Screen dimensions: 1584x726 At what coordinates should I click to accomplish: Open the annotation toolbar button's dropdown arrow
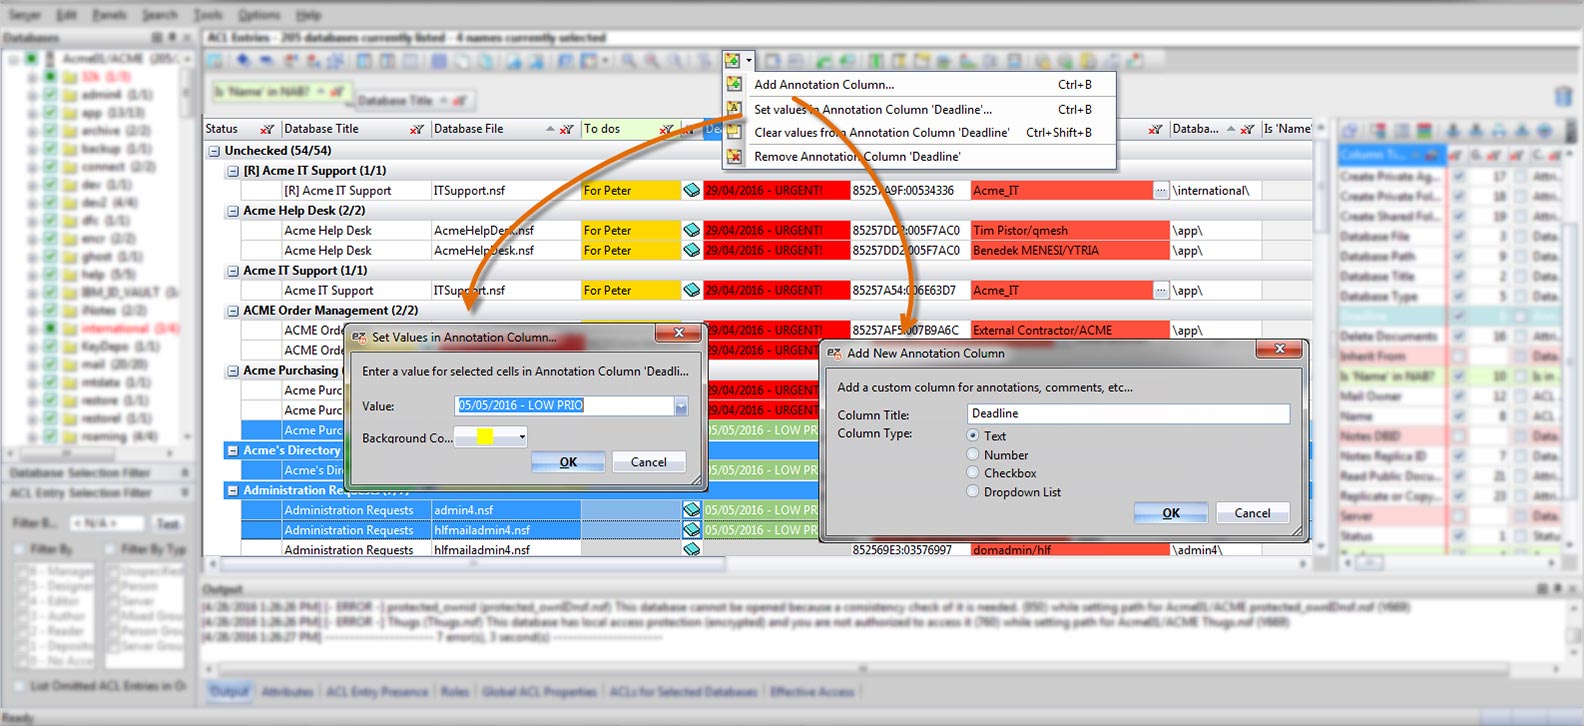748,61
